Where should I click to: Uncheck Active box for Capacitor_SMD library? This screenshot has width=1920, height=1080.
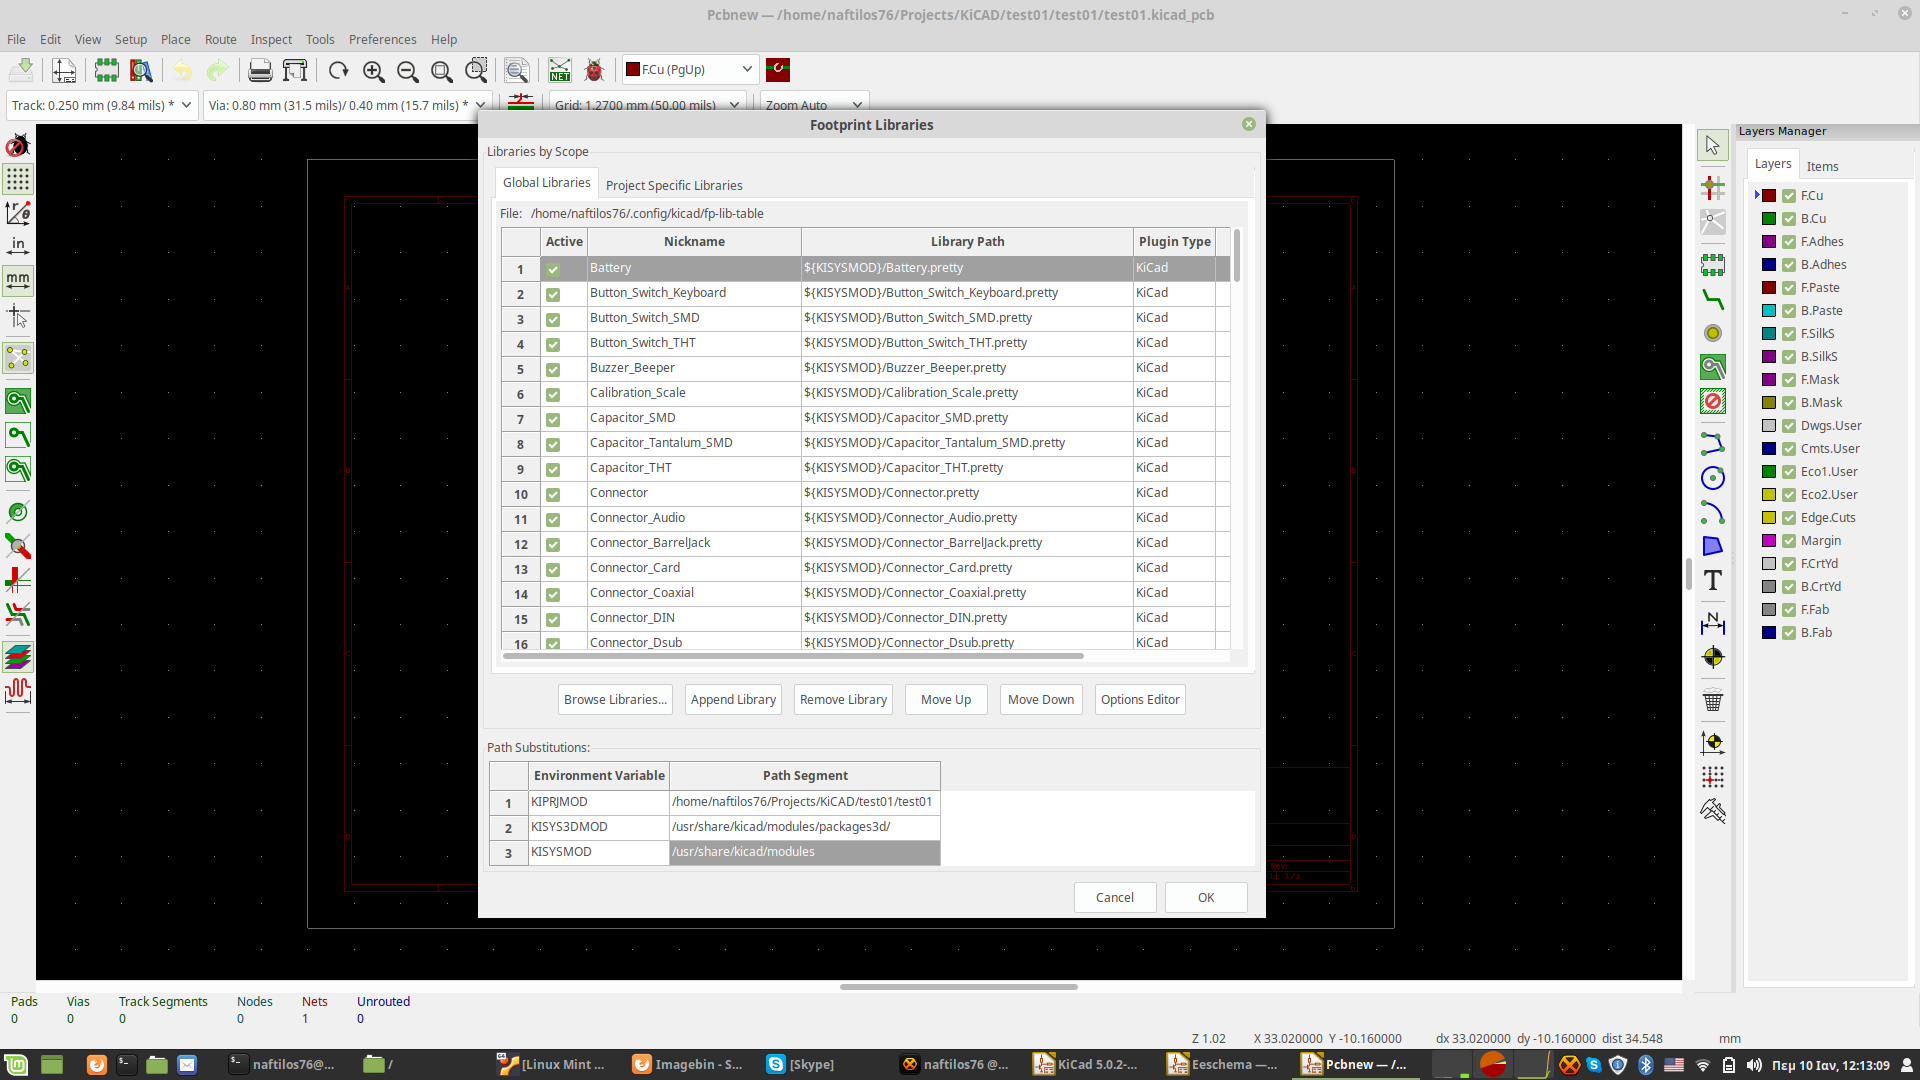[553, 419]
